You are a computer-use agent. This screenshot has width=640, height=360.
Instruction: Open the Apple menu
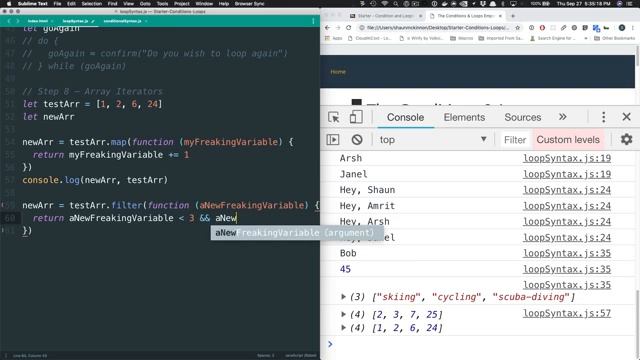coord(9,4)
